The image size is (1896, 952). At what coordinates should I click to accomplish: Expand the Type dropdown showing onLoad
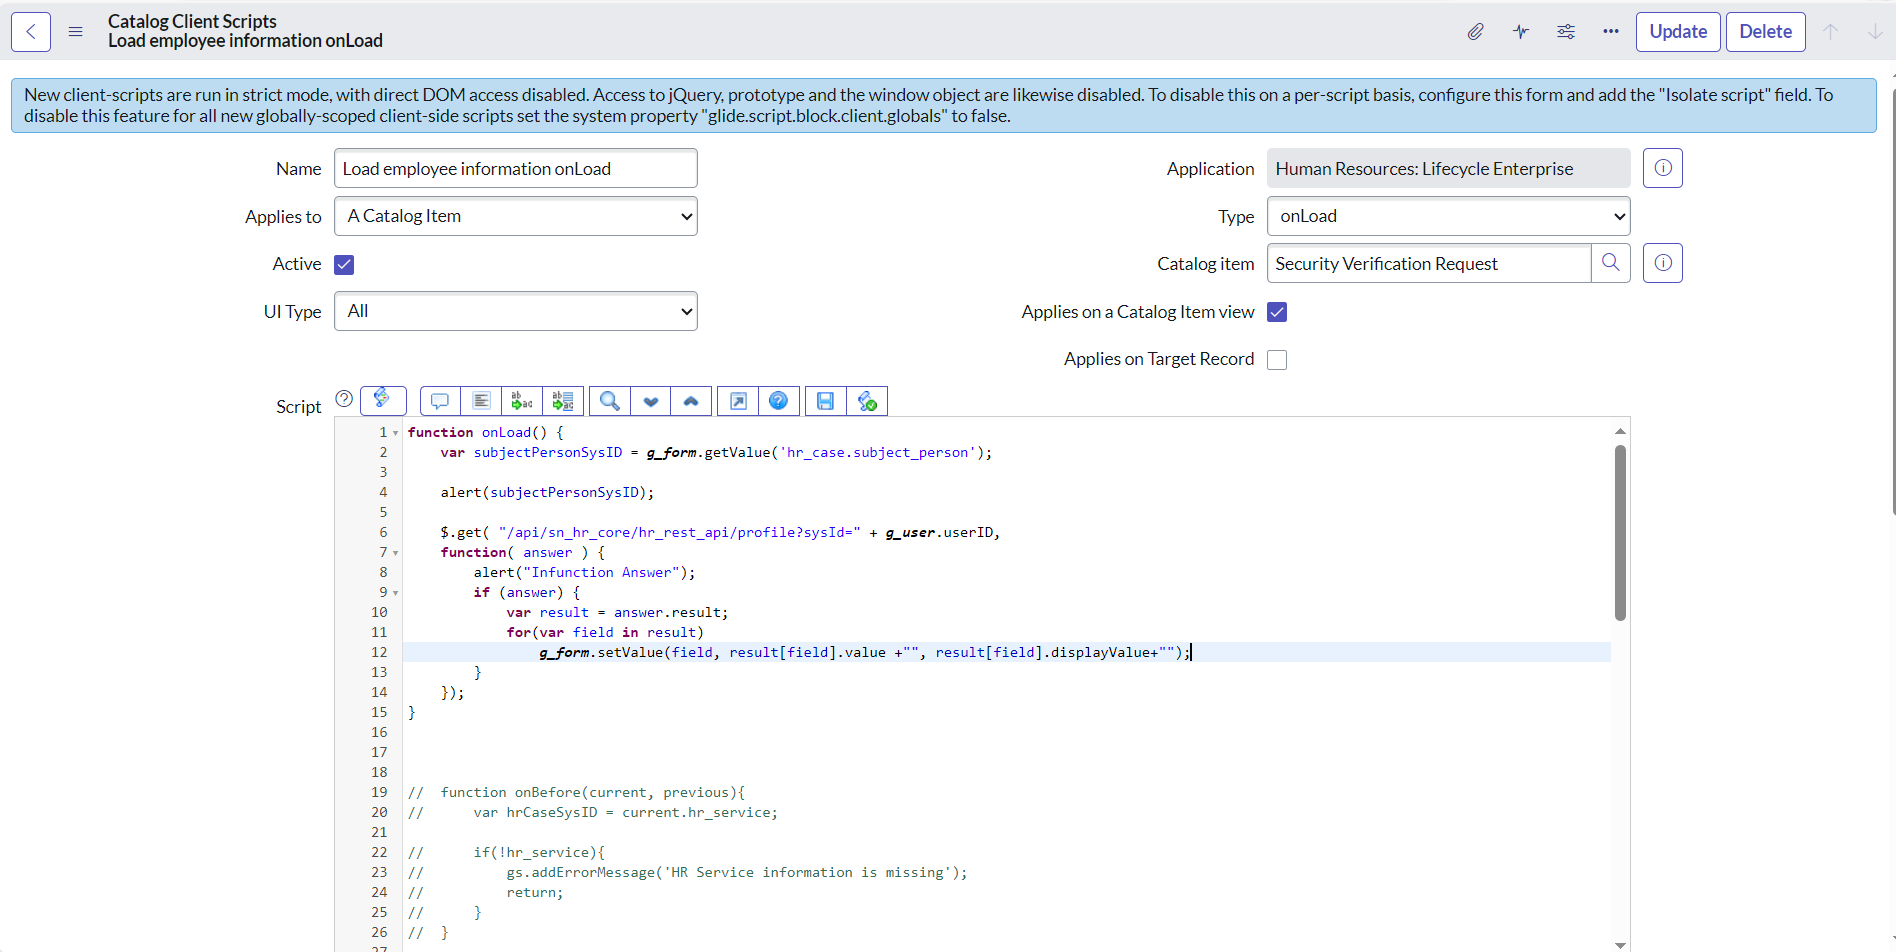click(1447, 216)
